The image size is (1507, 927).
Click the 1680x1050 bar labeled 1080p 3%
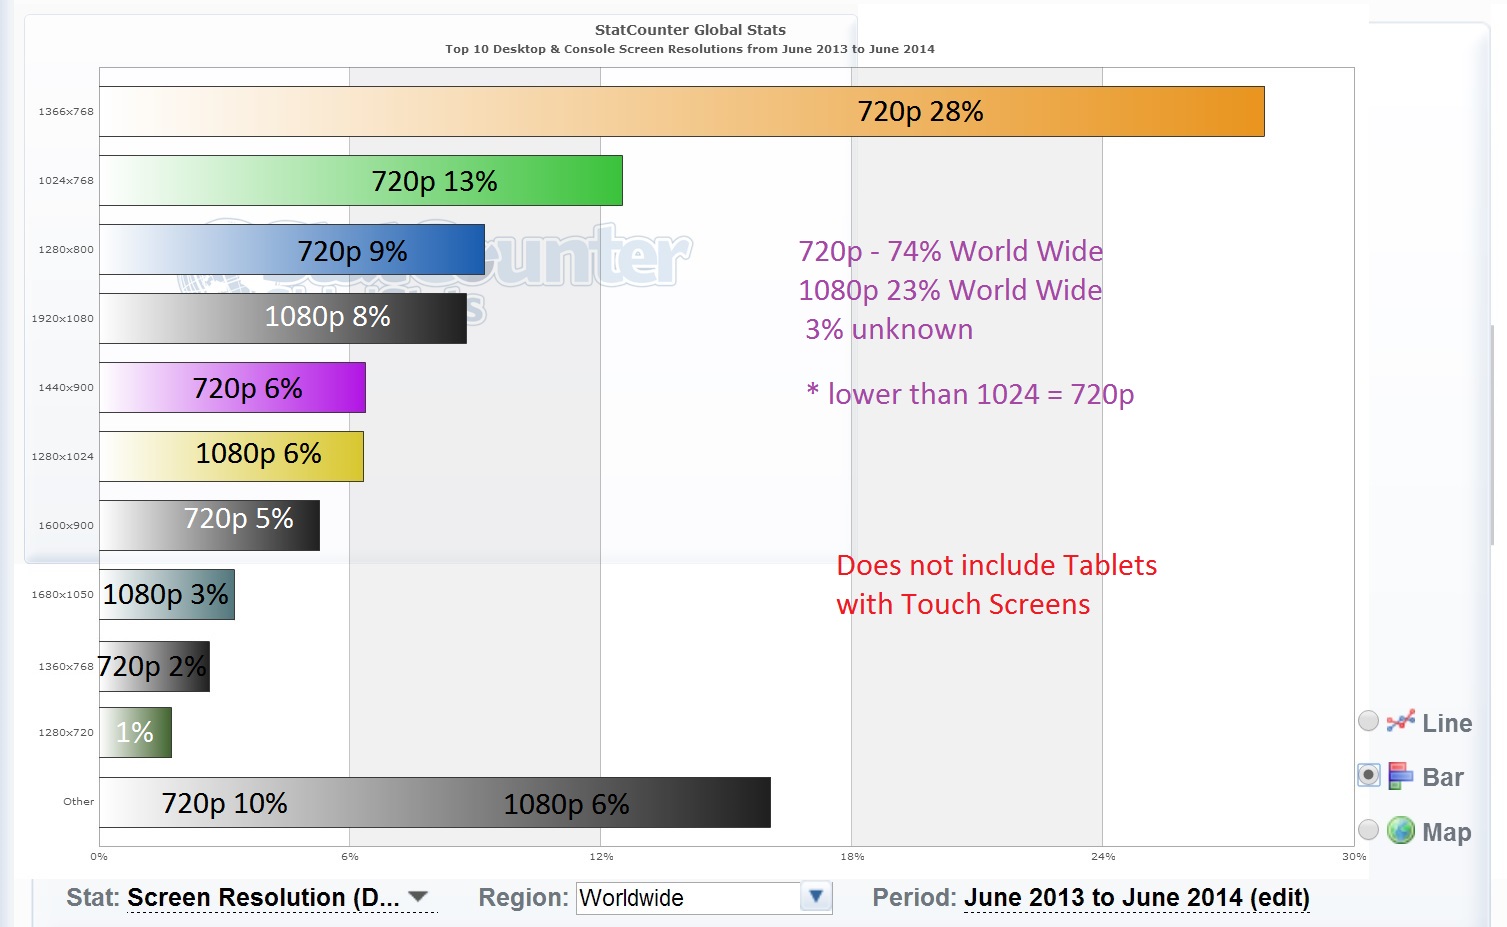167,594
